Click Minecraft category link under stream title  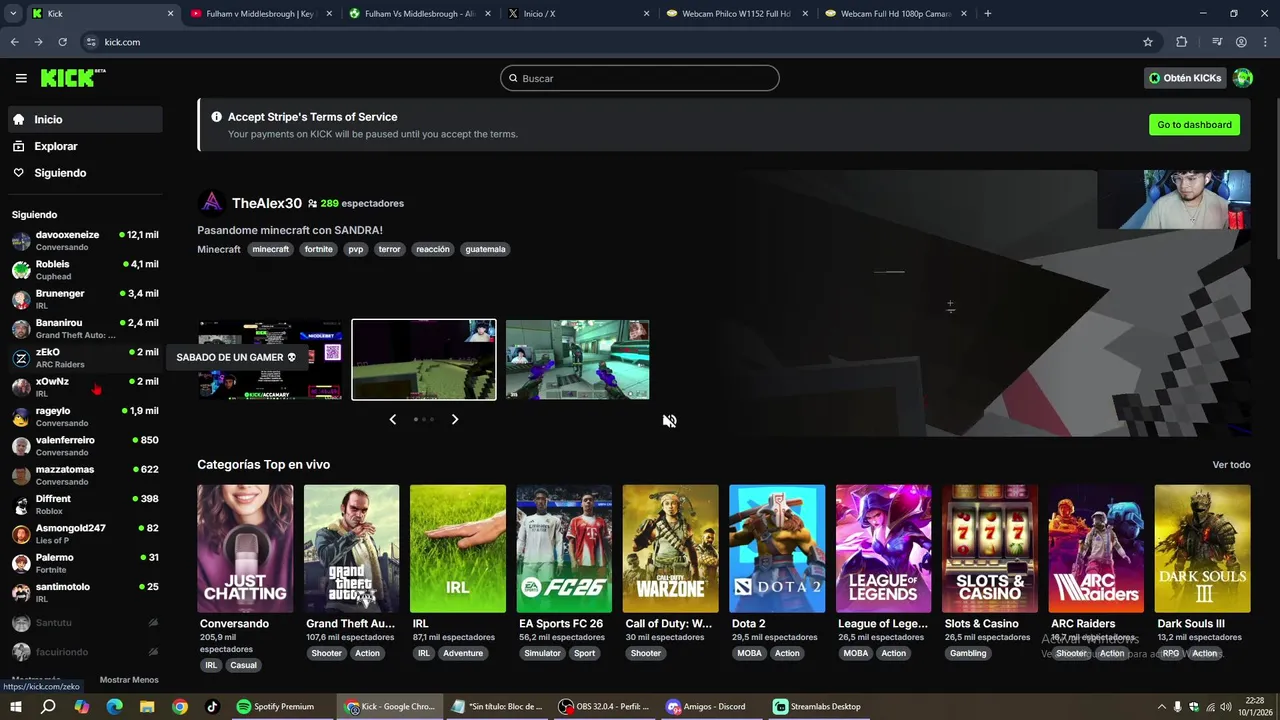pyautogui.click(x=219, y=249)
